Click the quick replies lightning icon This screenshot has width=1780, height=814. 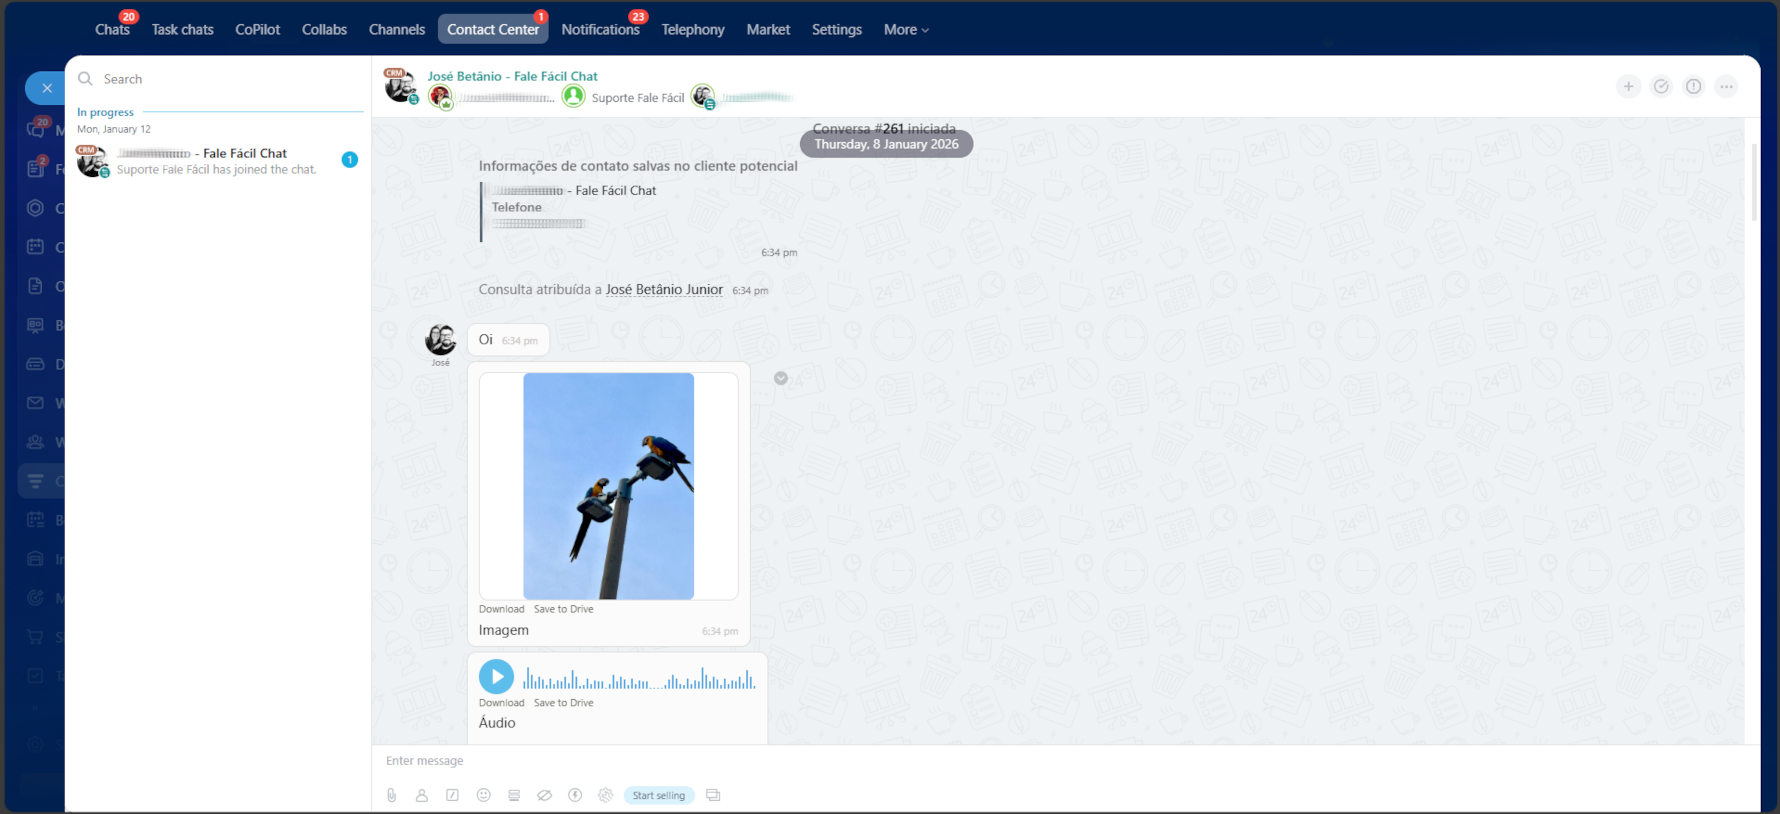tap(575, 795)
